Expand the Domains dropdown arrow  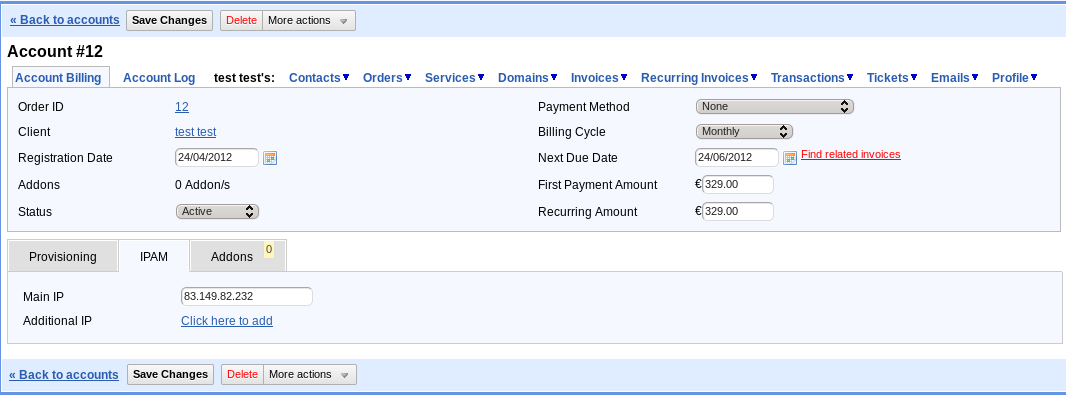pos(554,77)
